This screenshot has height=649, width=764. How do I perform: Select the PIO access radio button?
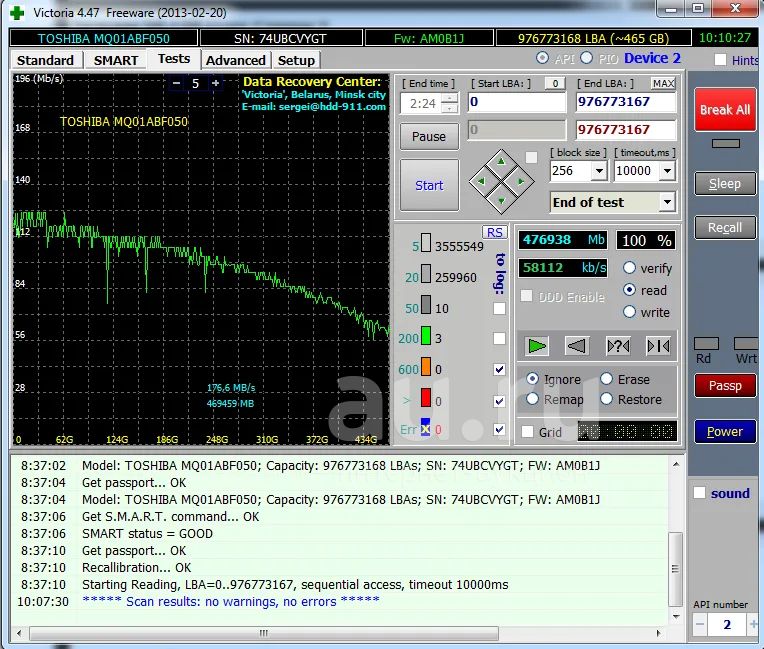click(587, 58)
